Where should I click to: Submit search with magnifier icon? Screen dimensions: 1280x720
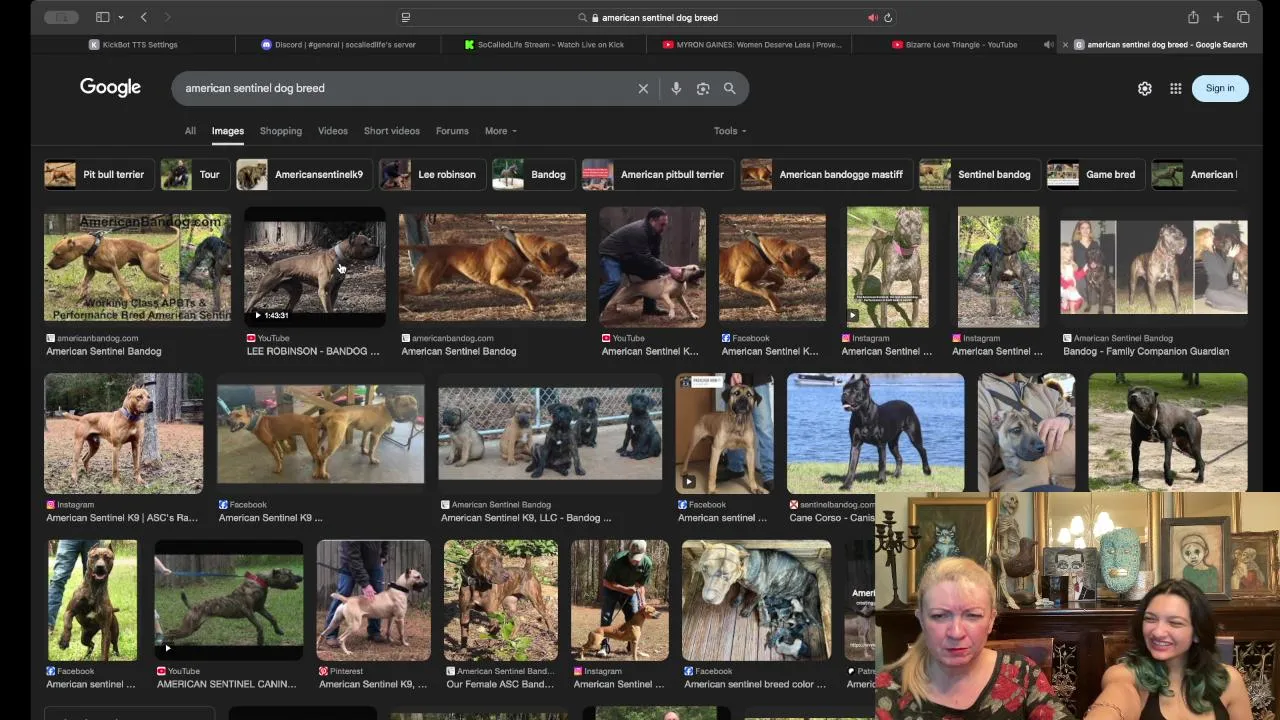[730, 88]
